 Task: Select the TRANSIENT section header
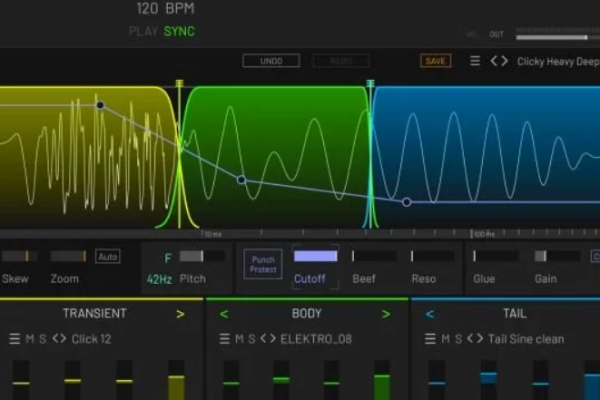[x=94, y=313]
